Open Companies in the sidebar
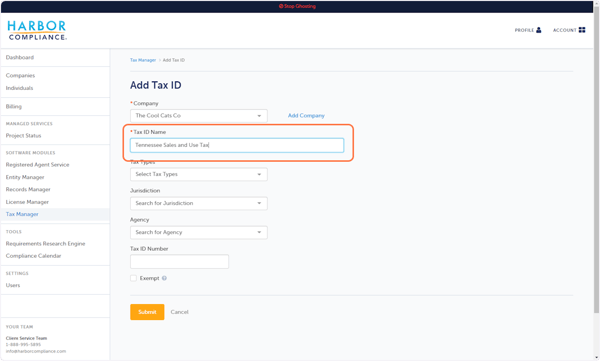This screenshot has height=361, width=600. [x=20, y=75]
